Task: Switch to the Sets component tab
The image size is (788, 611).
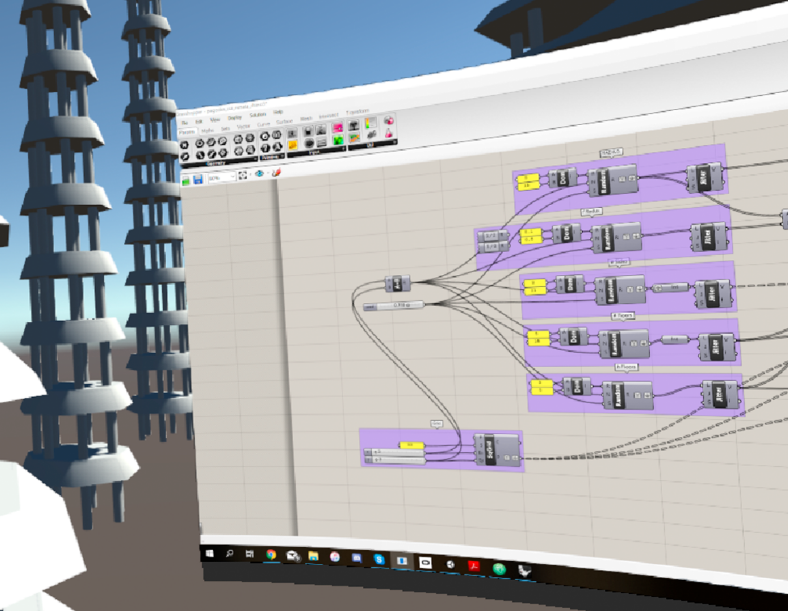Action: coord(225,128)
